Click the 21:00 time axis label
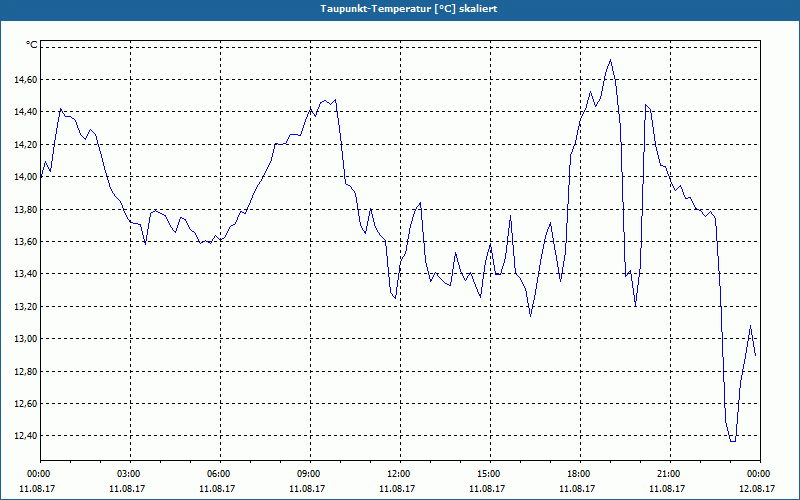The width and height of the screenshot is (800, 500). 670,474
